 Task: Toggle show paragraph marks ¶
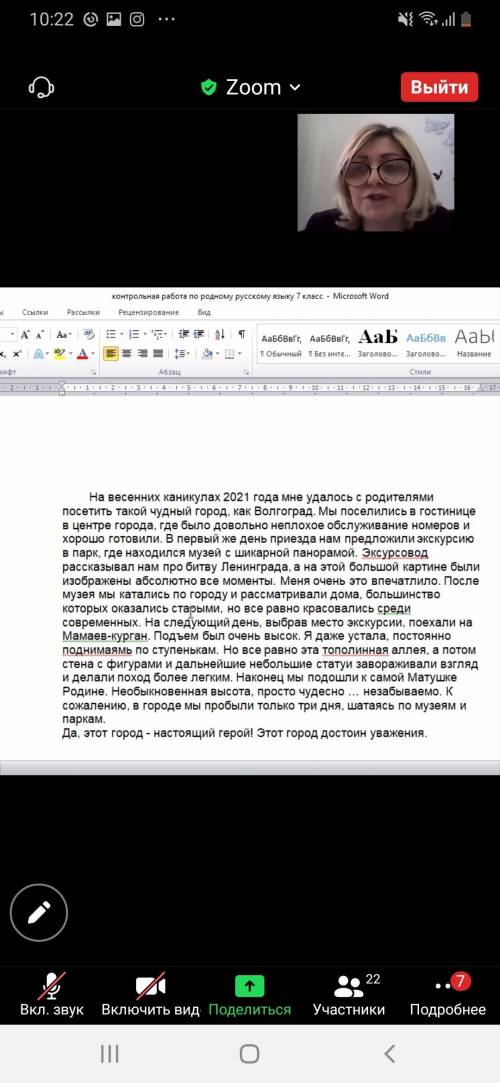pos(242,334)
